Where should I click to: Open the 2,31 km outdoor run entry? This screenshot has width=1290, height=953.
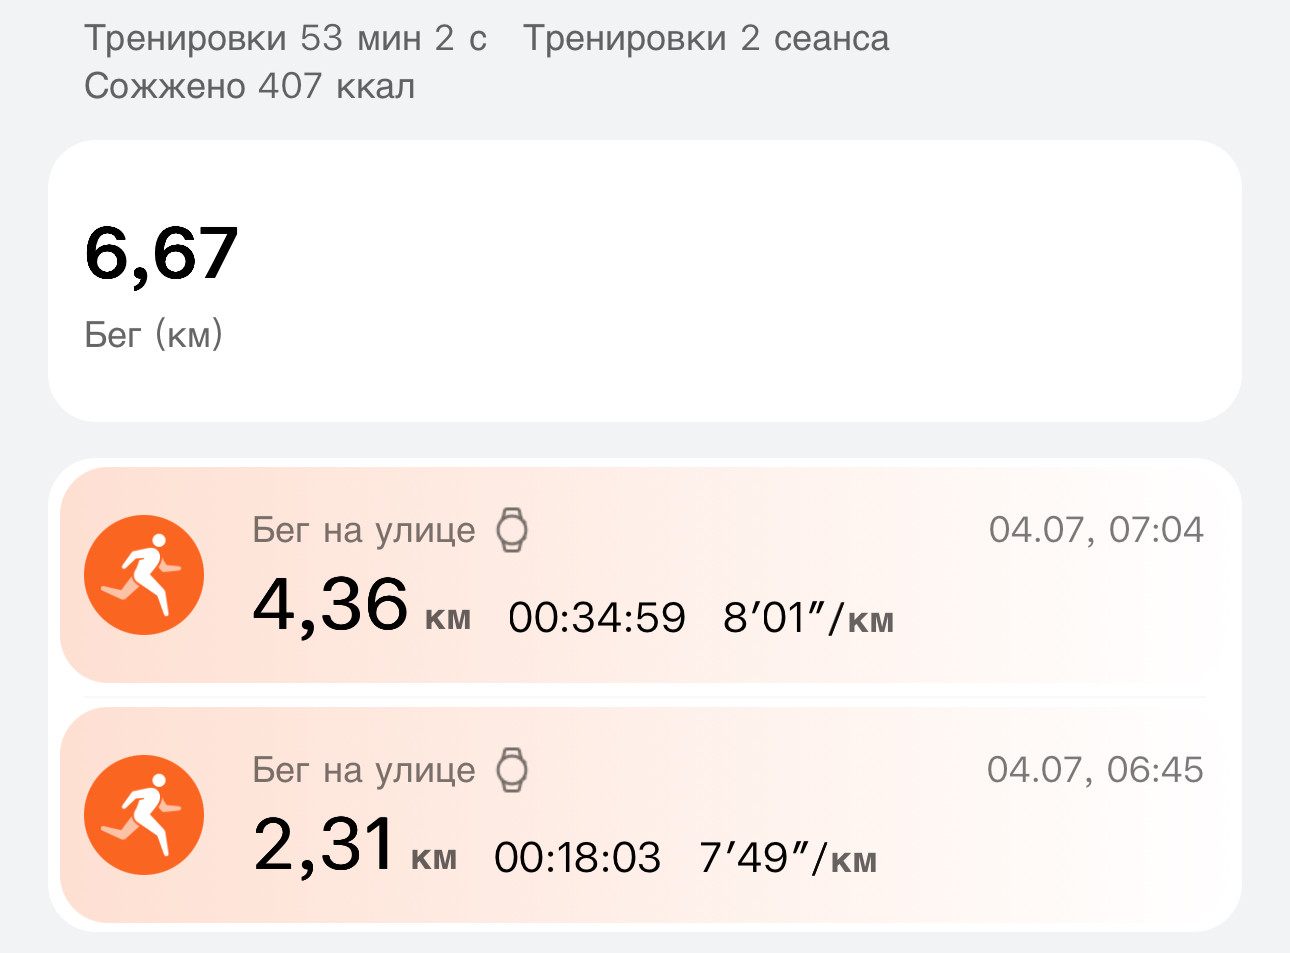click(x=645, y=815)
